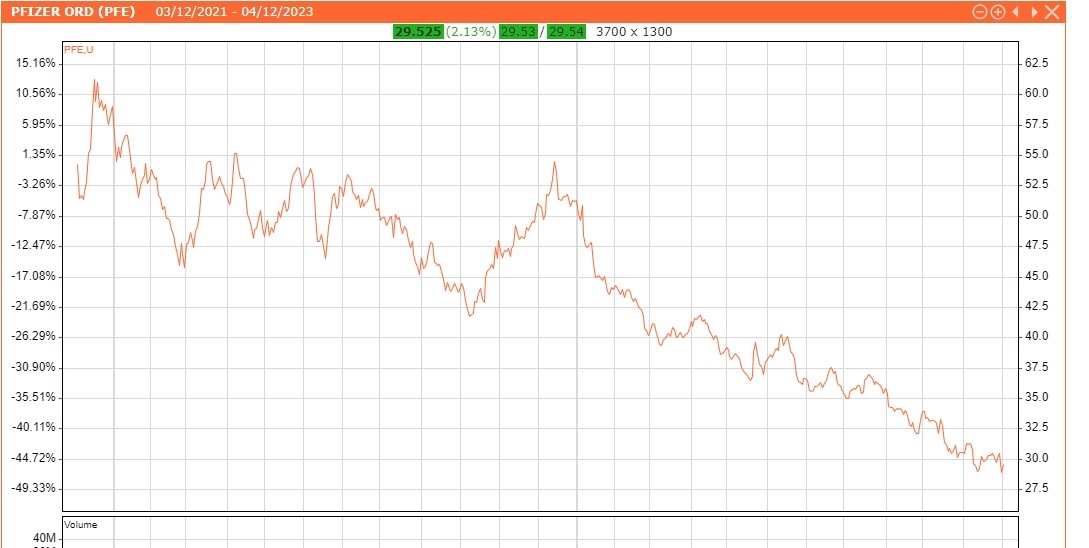Click the 3700 x 1300 size quote
This screenshot has height=548, width=1089.
(x=634, y=32)
